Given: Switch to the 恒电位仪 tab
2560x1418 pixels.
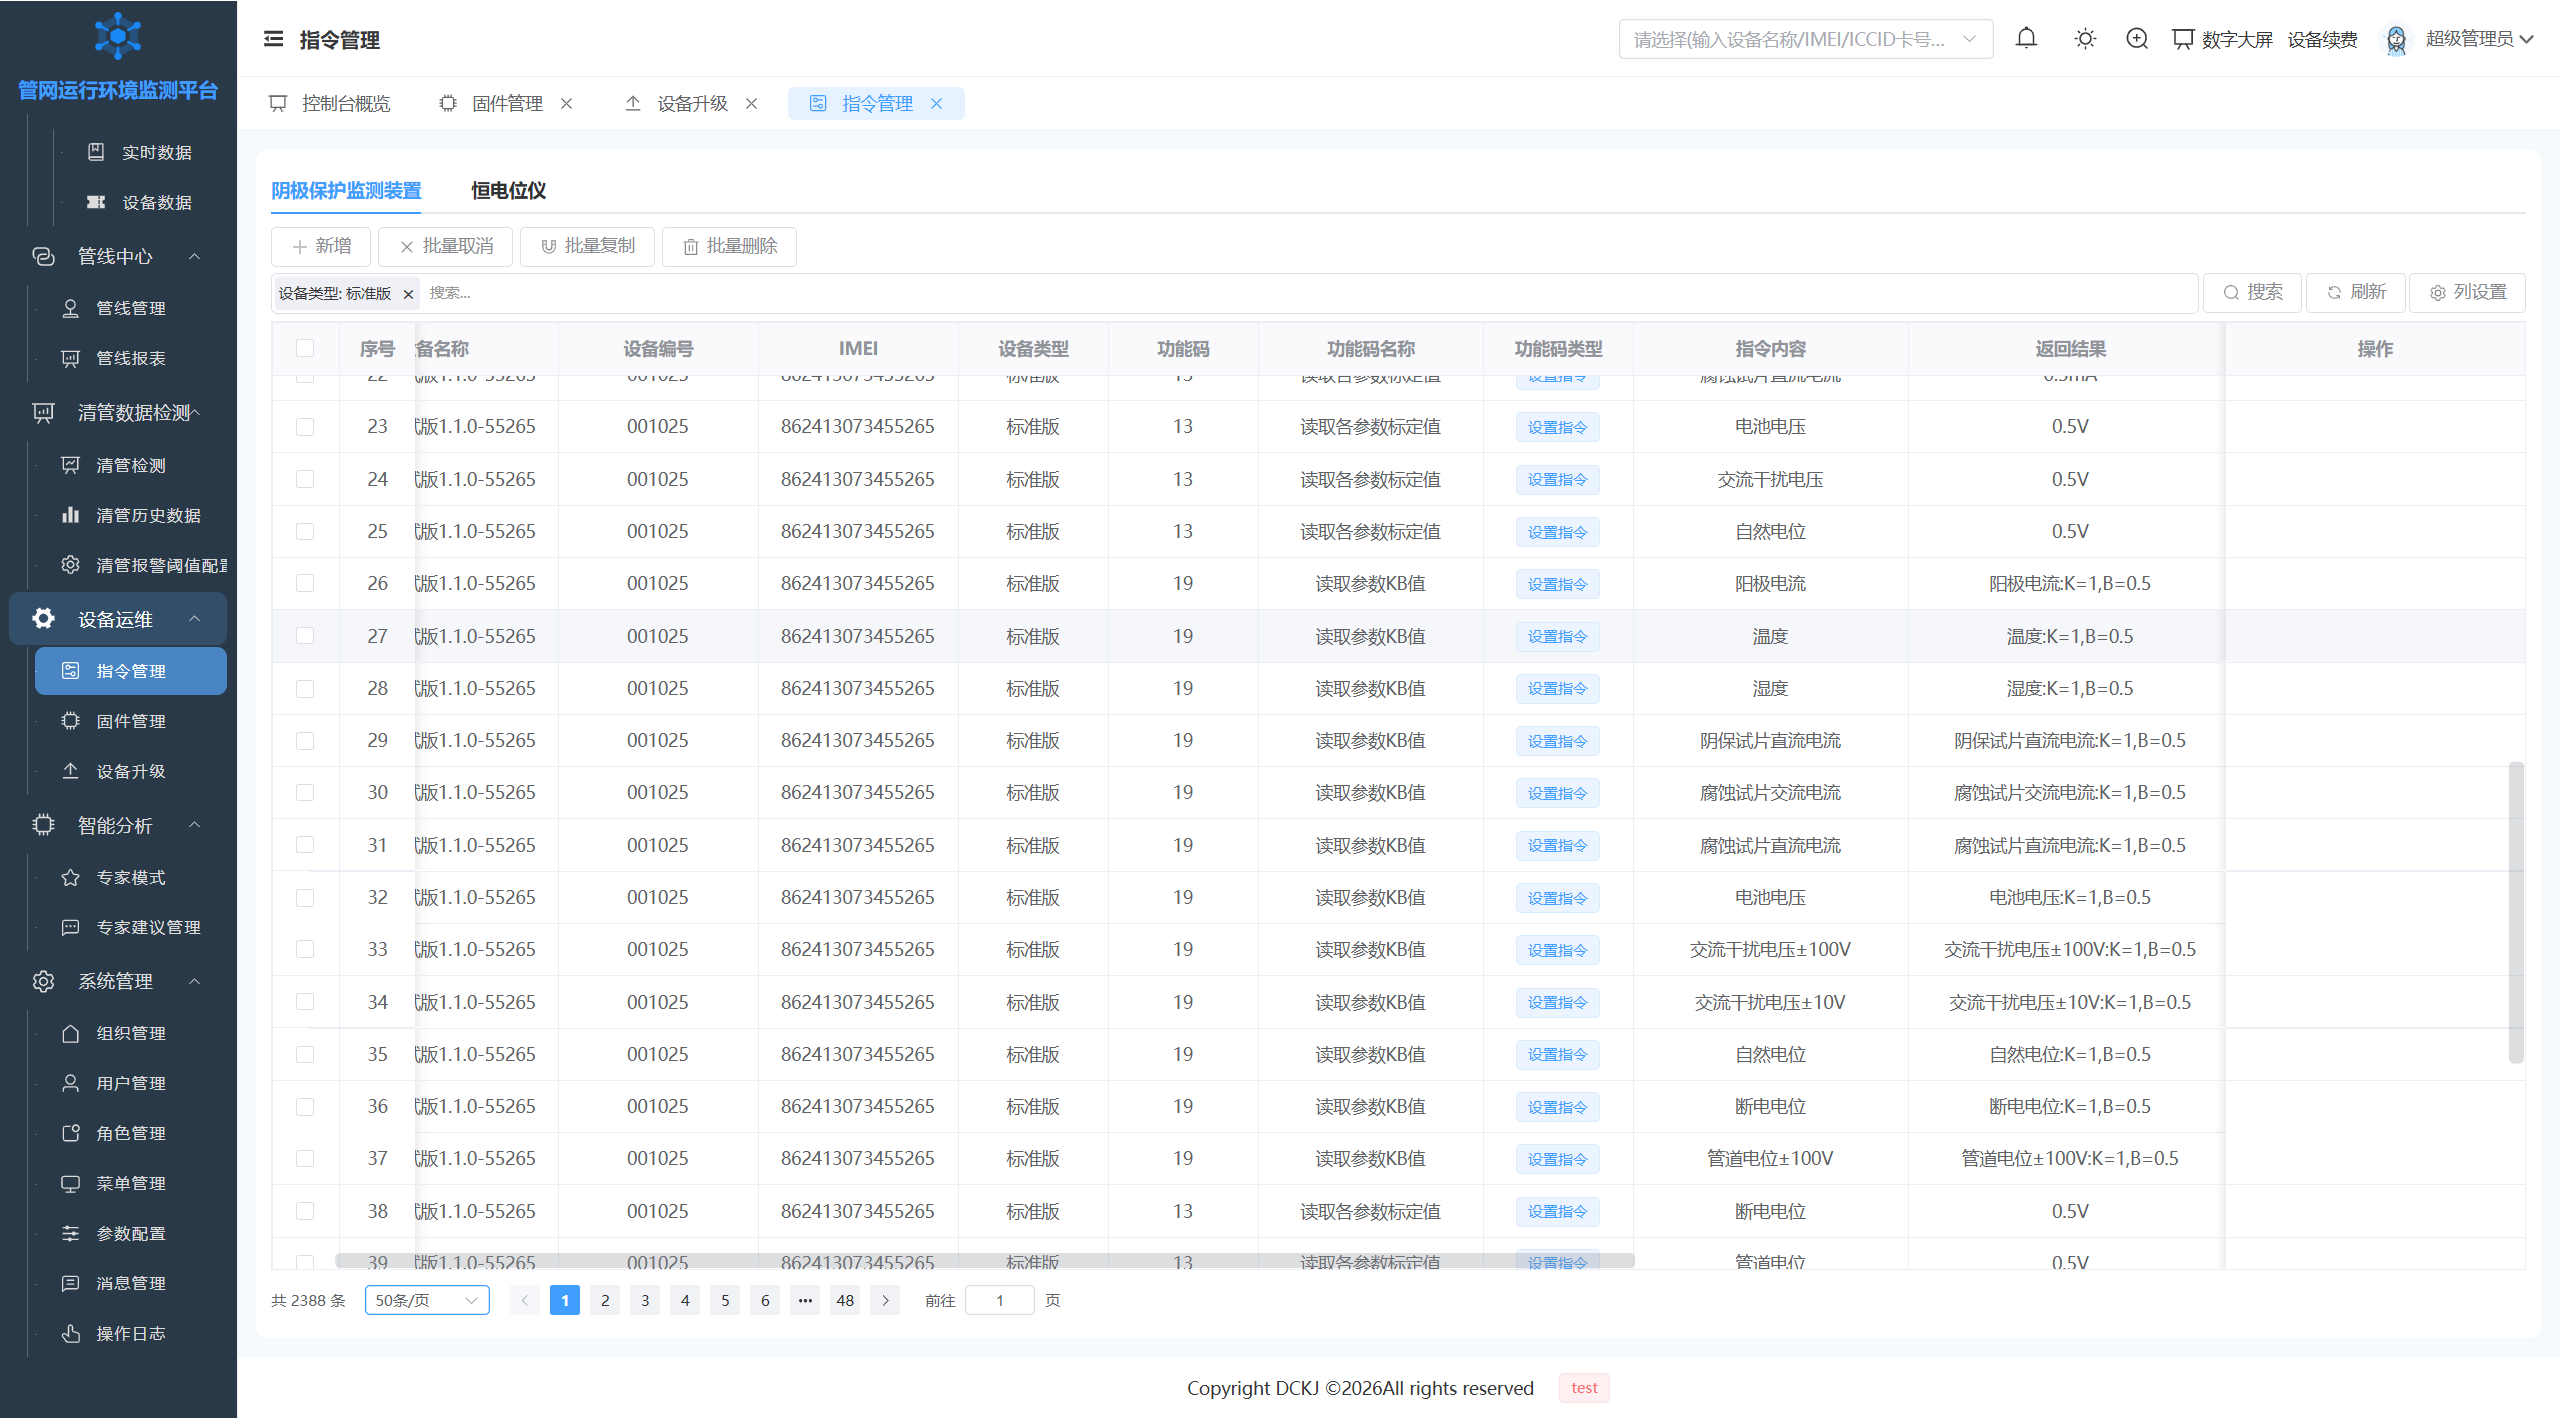Looking at the screenshot, I should coord(508,190).
